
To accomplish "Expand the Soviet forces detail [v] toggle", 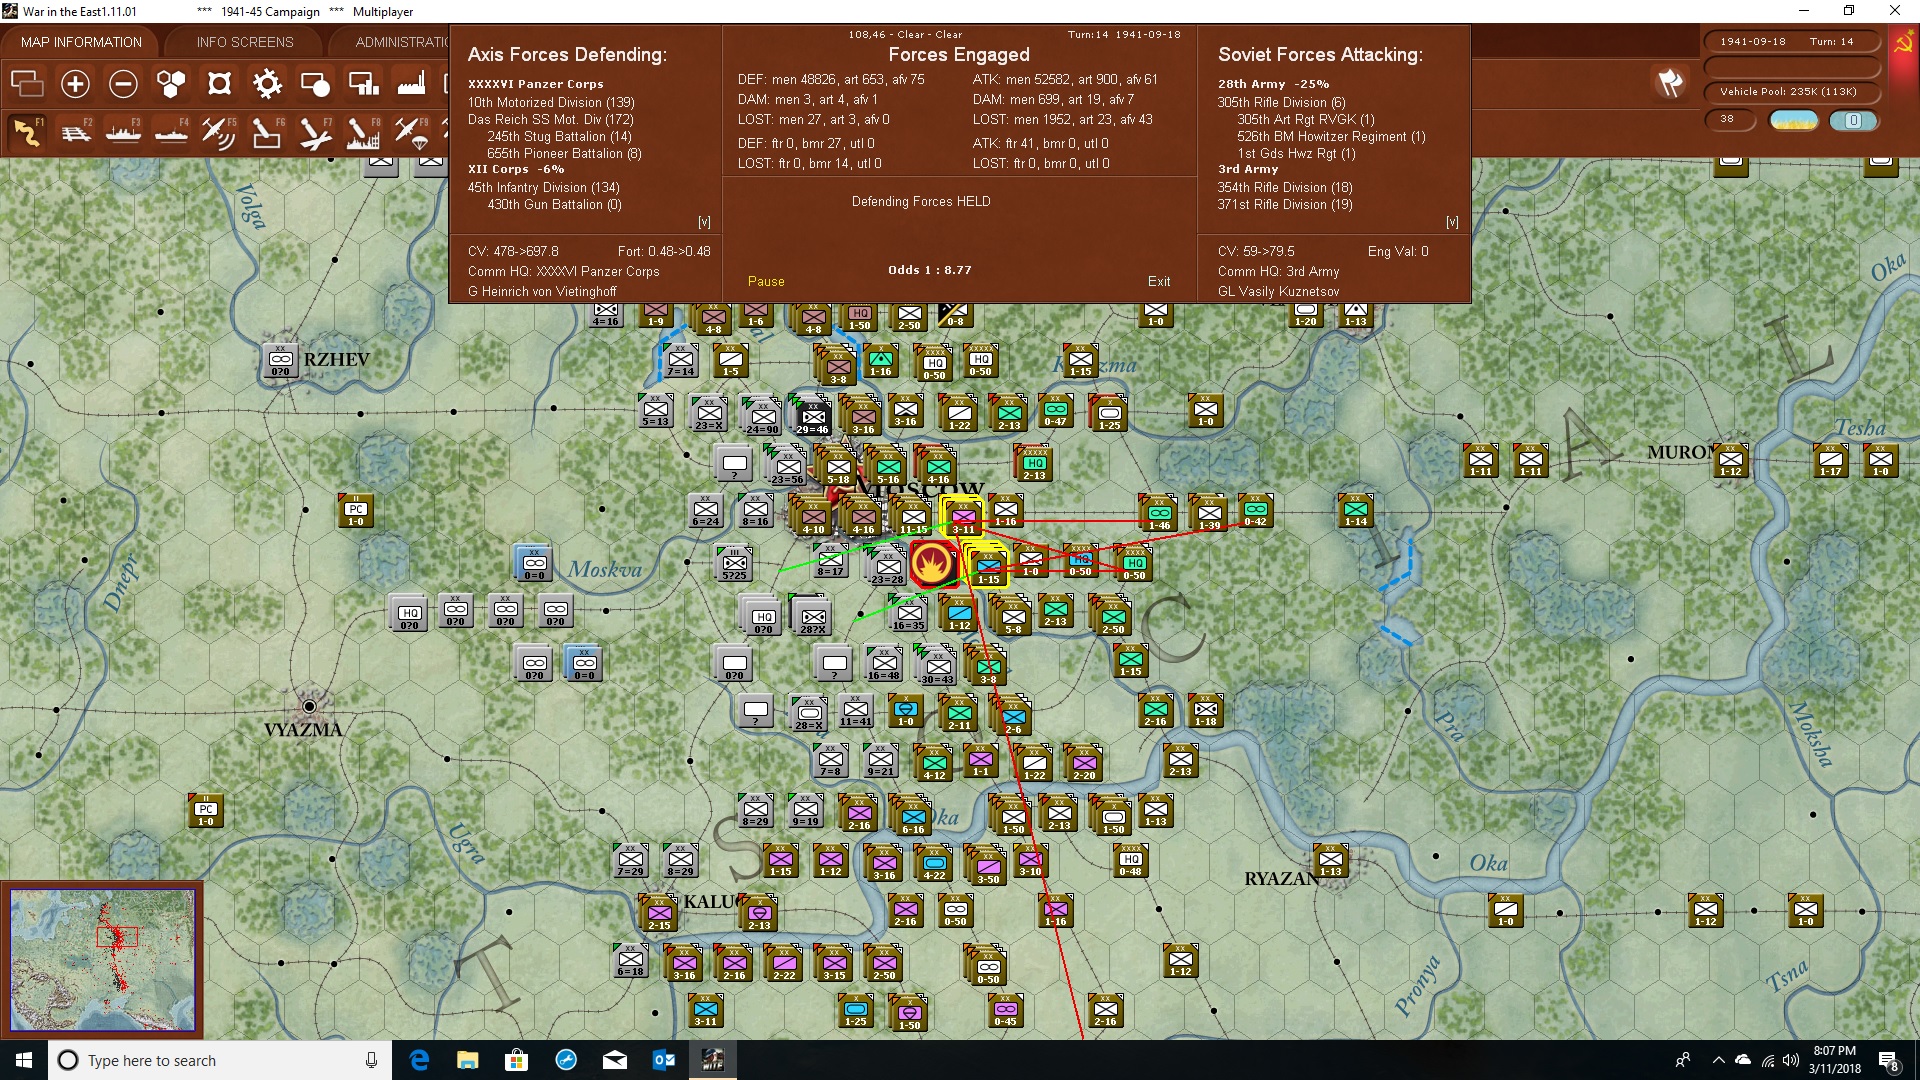I will (x=1452, y=222).
